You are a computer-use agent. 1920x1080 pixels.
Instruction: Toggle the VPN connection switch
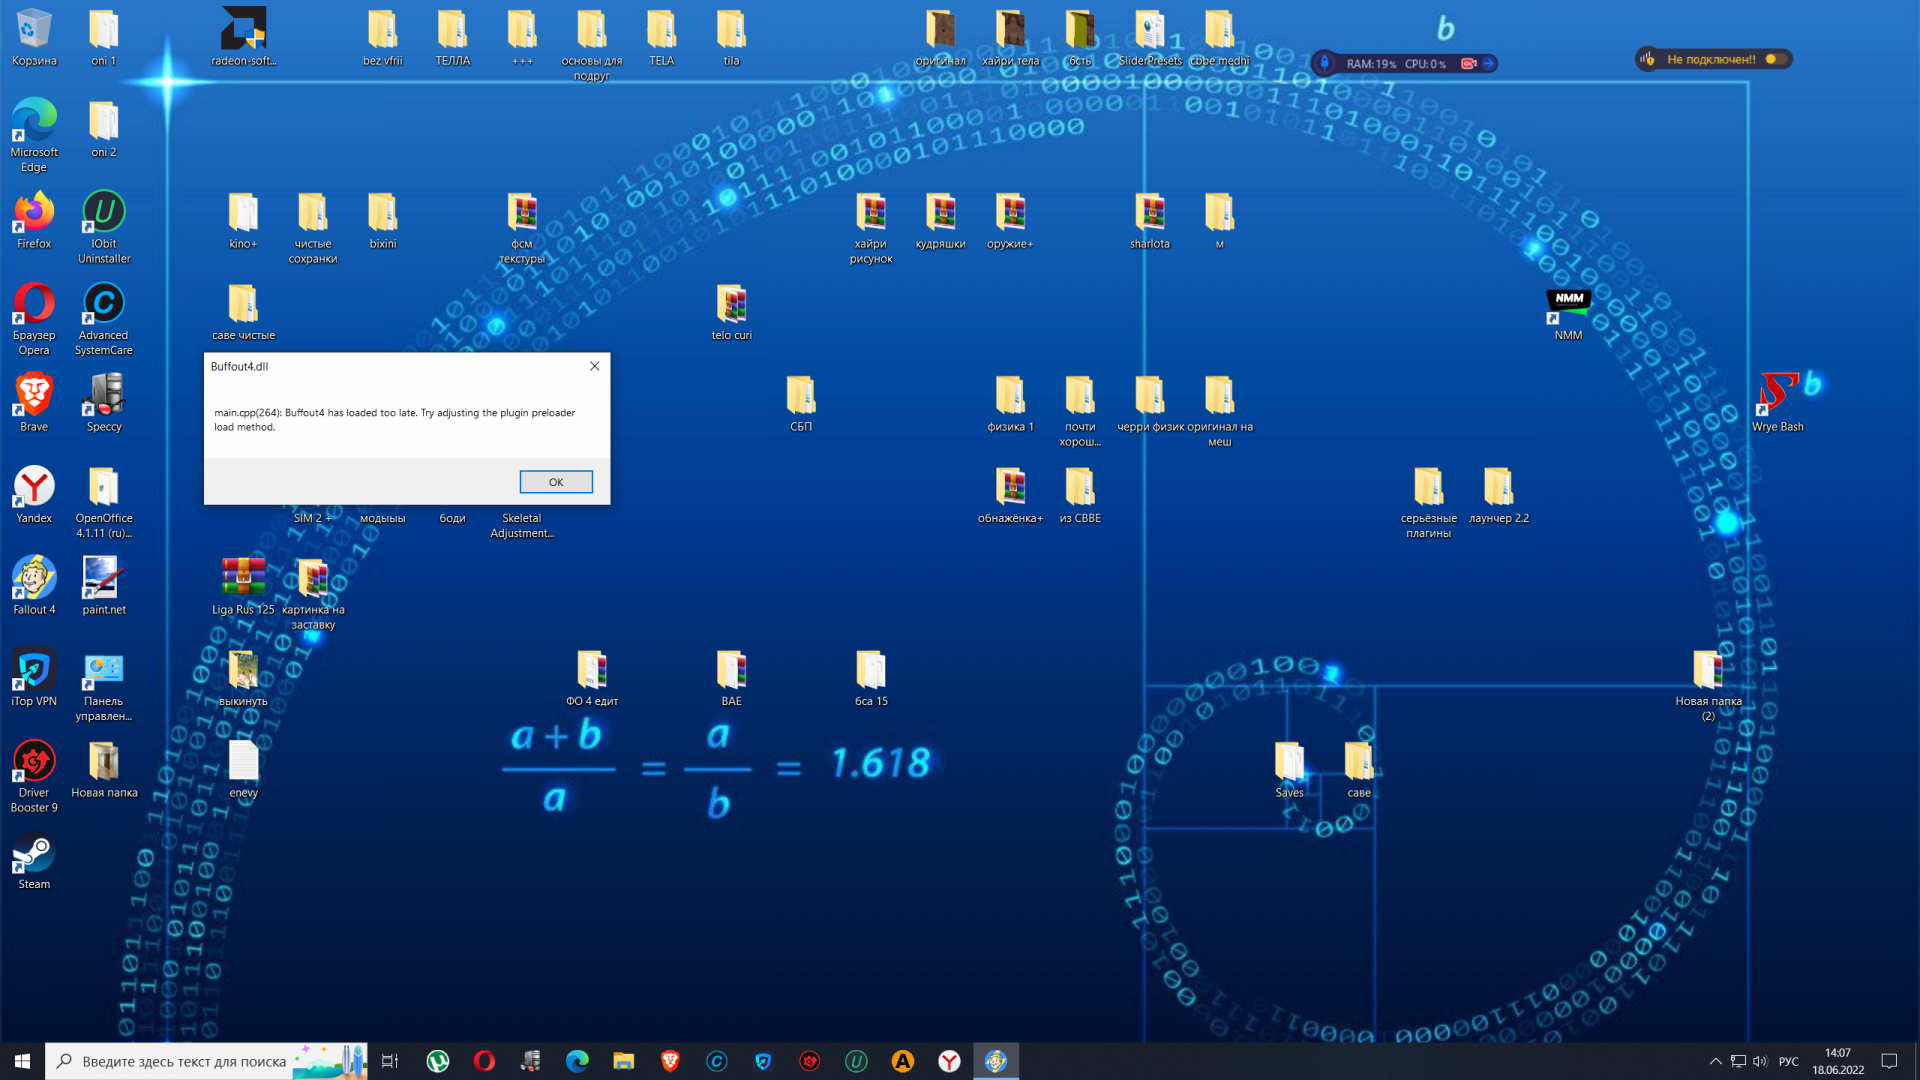pos(1775,60)
